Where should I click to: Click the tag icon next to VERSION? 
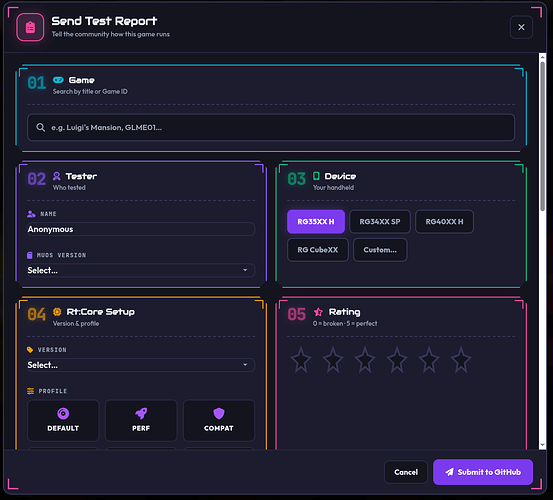tap(30, 349)
